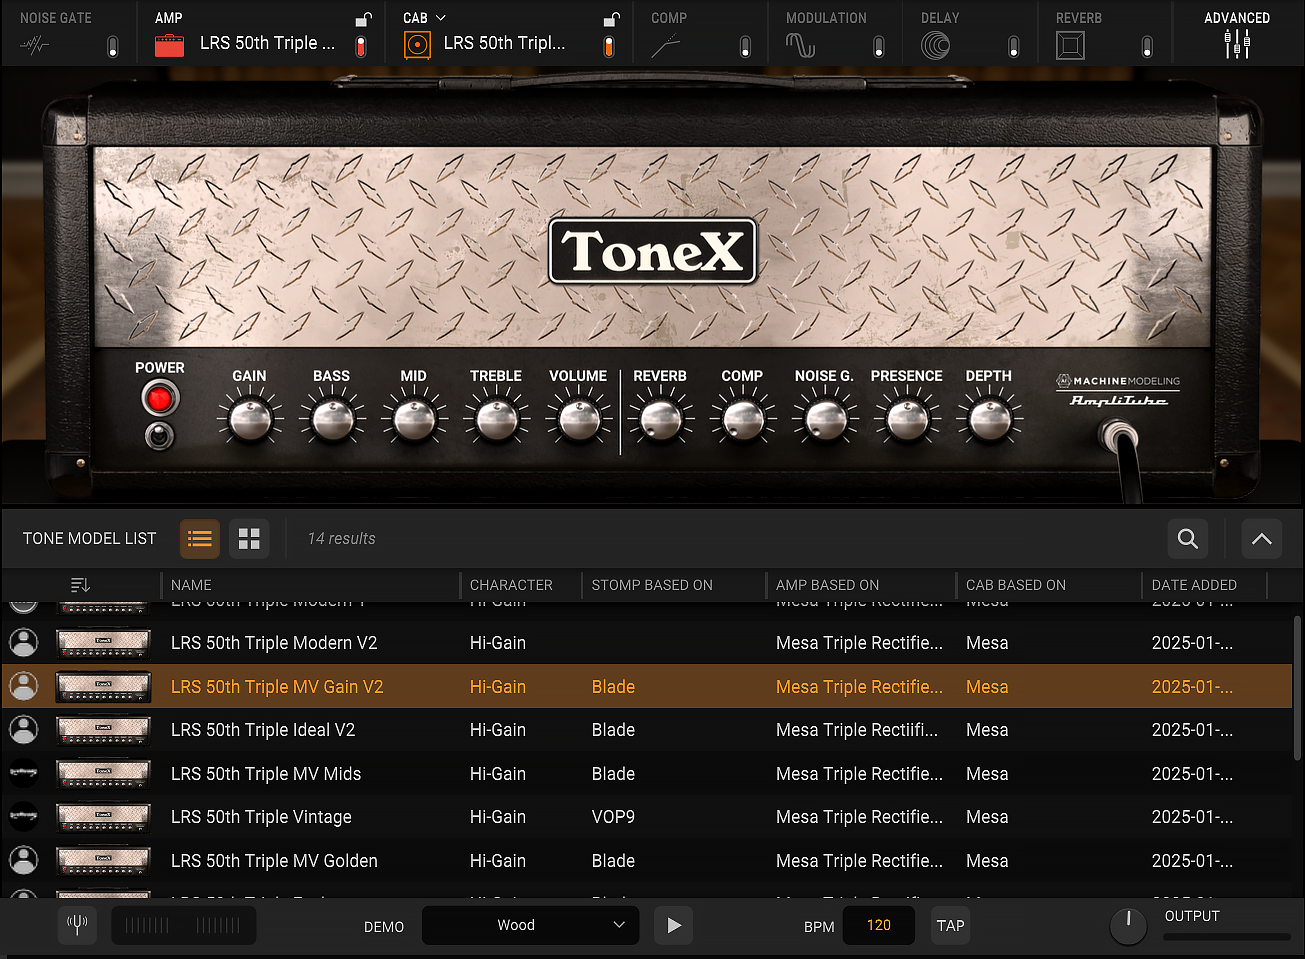The height and width of the screenshot is (959, 1305).
Task: Click creator logo on Triple MV Mids row
Action: point(23,773)
